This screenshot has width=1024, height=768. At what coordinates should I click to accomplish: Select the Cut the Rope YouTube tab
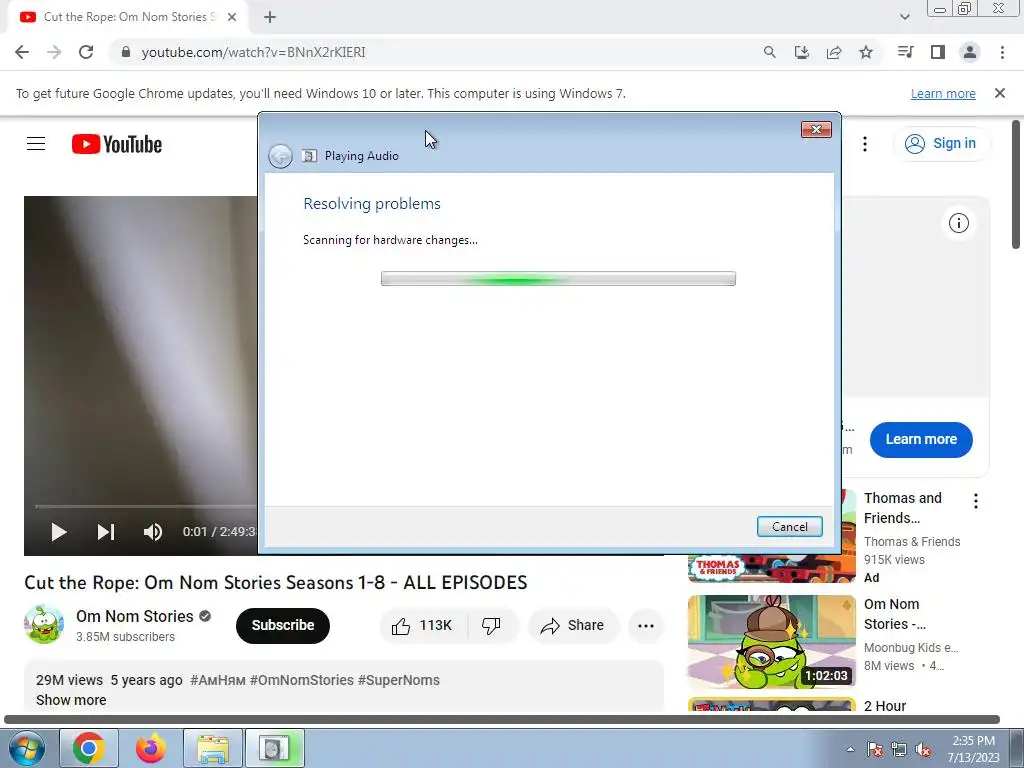point(127,17)
